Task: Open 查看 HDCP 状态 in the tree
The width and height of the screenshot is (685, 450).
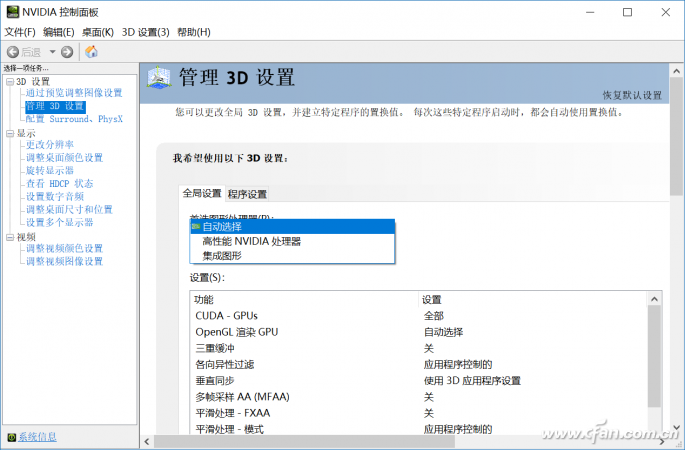Action: tap(59, 183)
